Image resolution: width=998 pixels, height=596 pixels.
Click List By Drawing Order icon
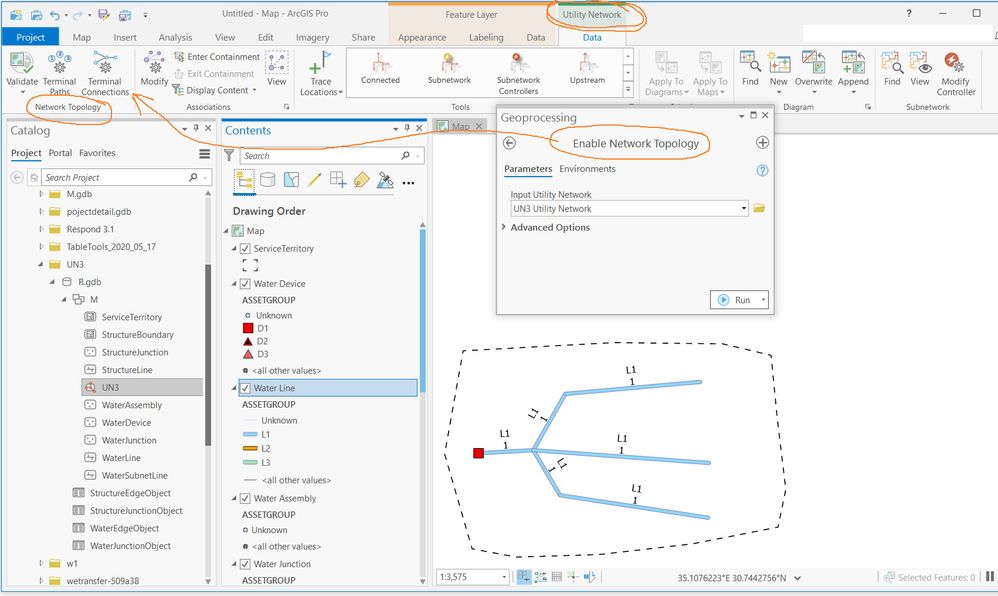coord(244,181)
